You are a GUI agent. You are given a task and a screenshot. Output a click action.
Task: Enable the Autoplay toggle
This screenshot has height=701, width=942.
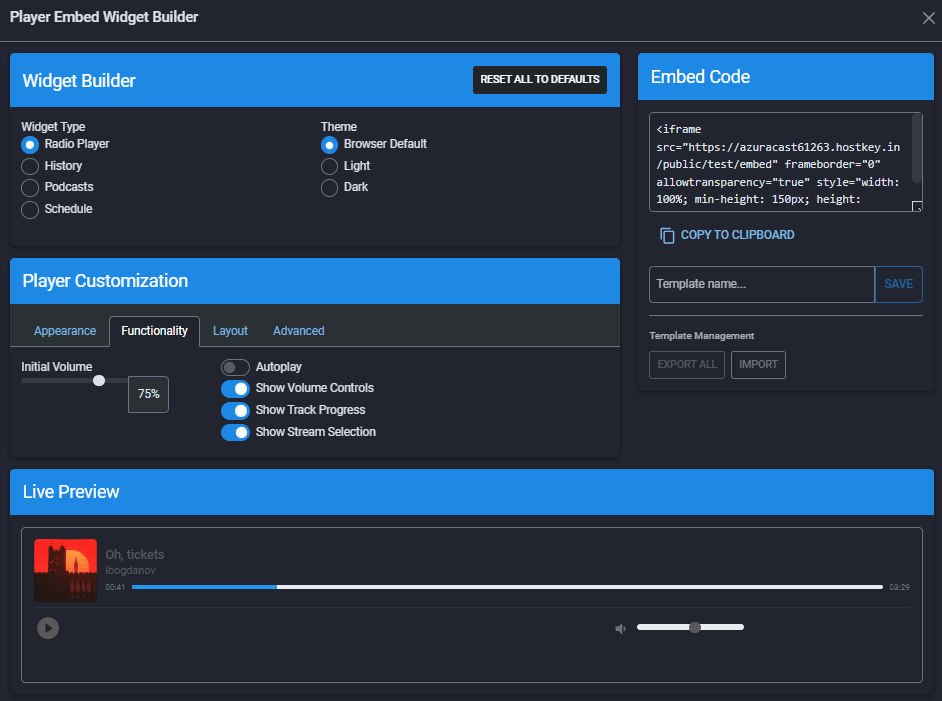click(x=235, y=368)
